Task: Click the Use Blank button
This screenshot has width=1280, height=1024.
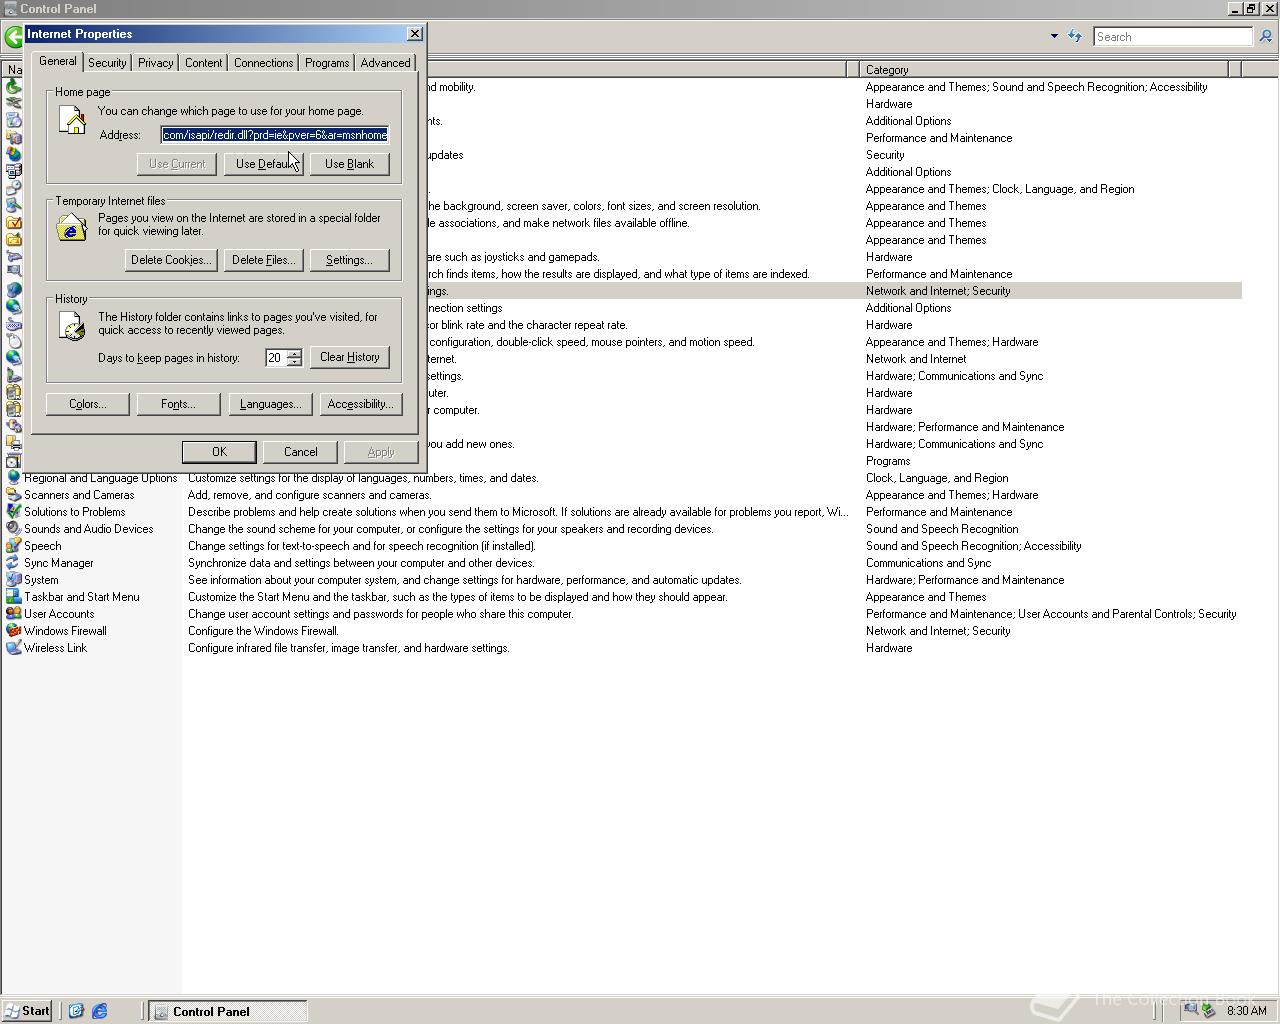Action: pyautogui.click(x=349, y=164)
